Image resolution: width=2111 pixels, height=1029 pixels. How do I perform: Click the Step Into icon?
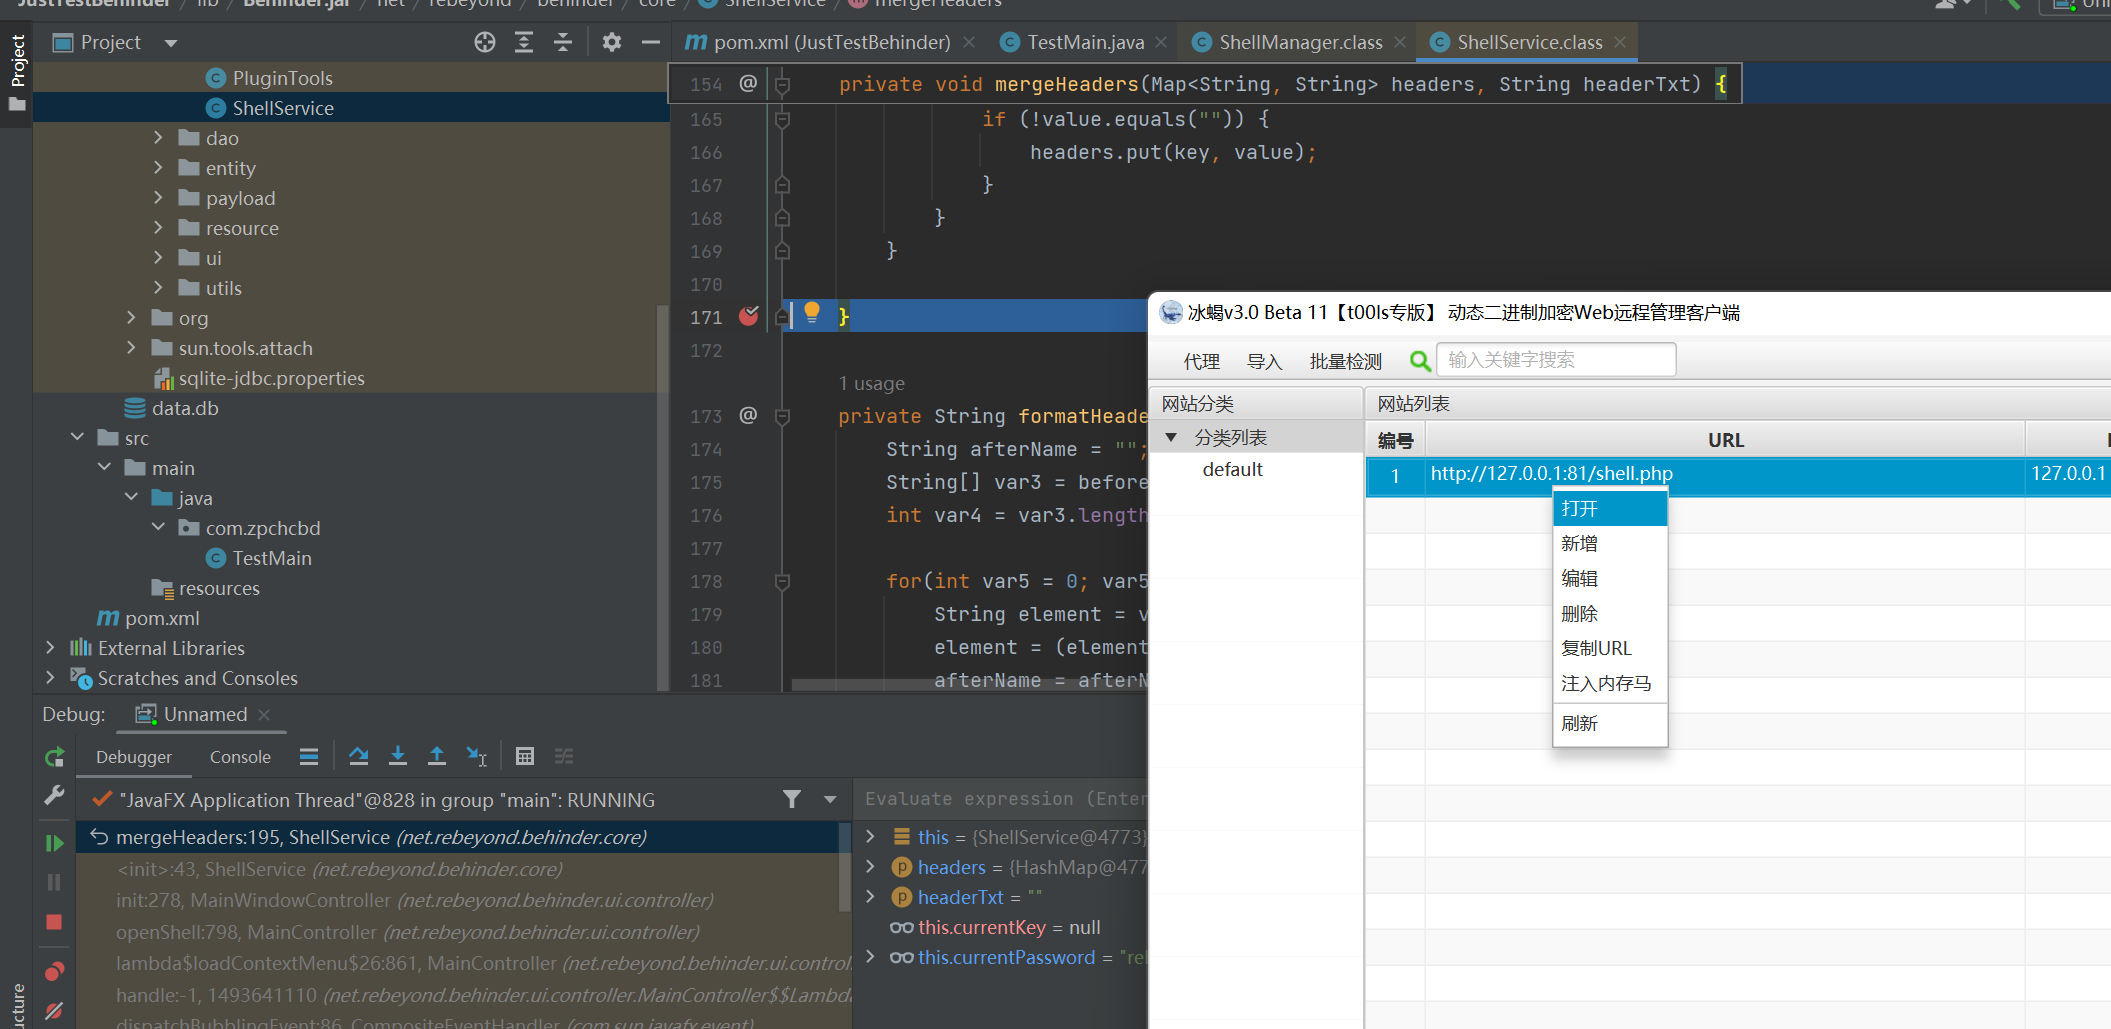pyautogui.click(x=398, y=756)
